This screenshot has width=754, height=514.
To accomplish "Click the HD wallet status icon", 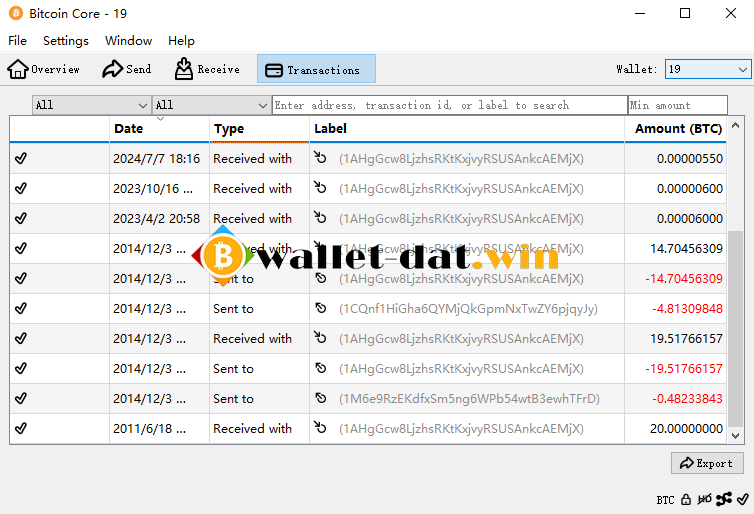I will 704,500.
